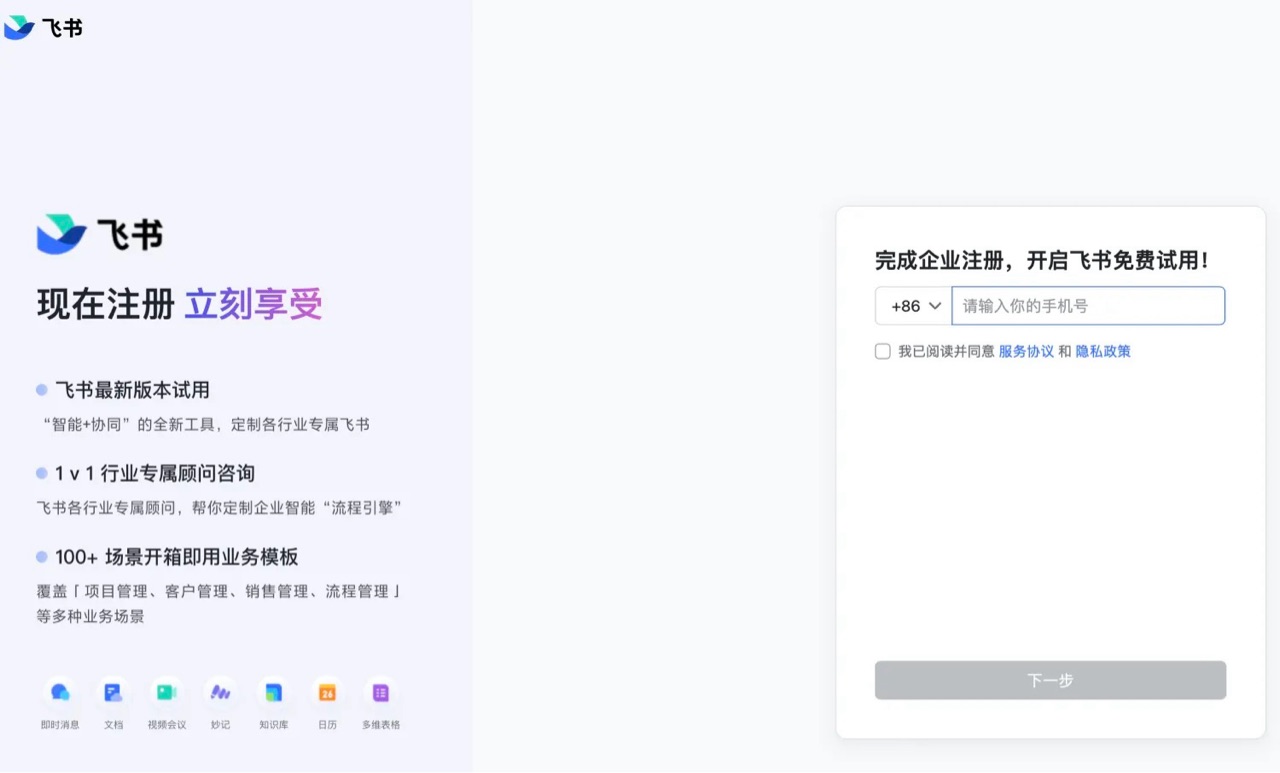Click the 100+ 场景开箱即用业务模板 heading

point(177,557)
